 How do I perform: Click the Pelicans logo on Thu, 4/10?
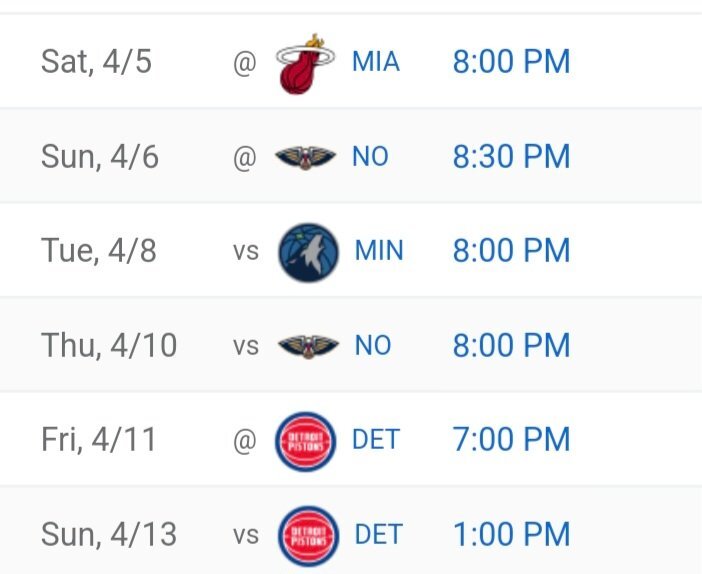point(306,346)
